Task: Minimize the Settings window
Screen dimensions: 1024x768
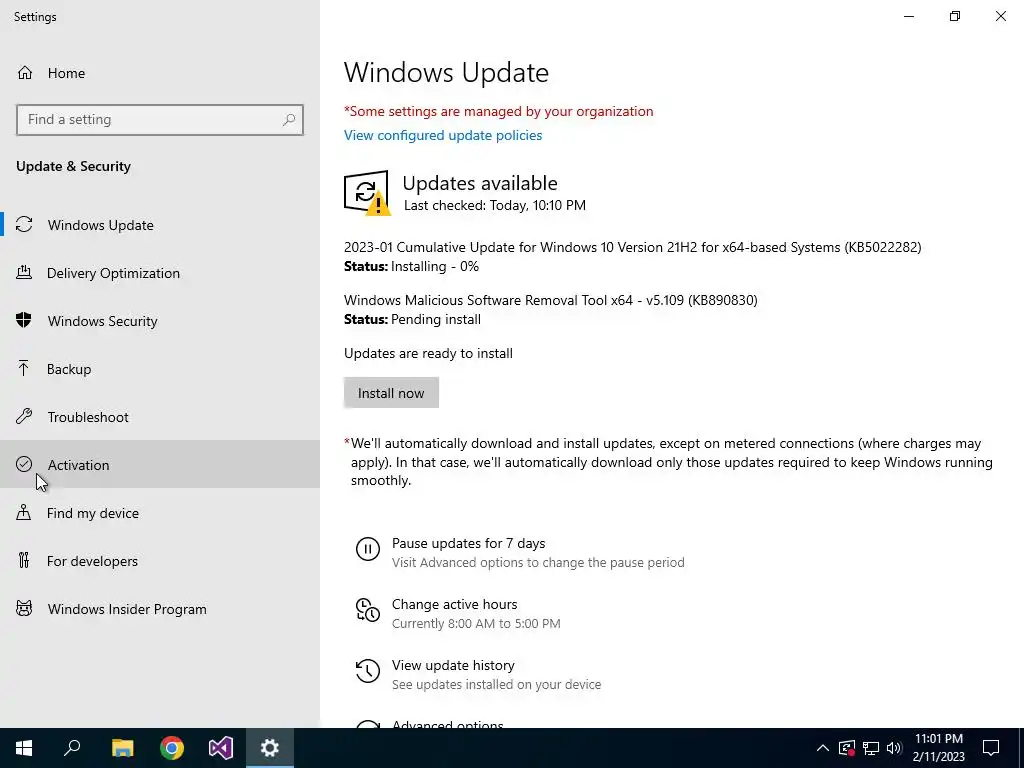Action: tap(909, 16)
